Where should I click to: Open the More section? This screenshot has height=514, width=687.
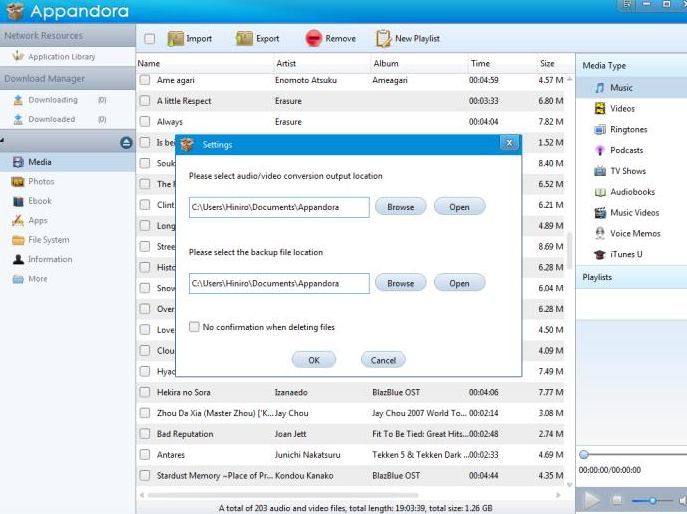(38, 279)
